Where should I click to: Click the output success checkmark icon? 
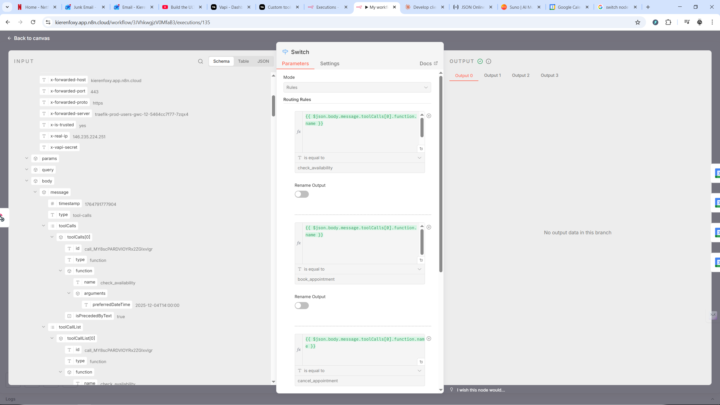point(480,61)
